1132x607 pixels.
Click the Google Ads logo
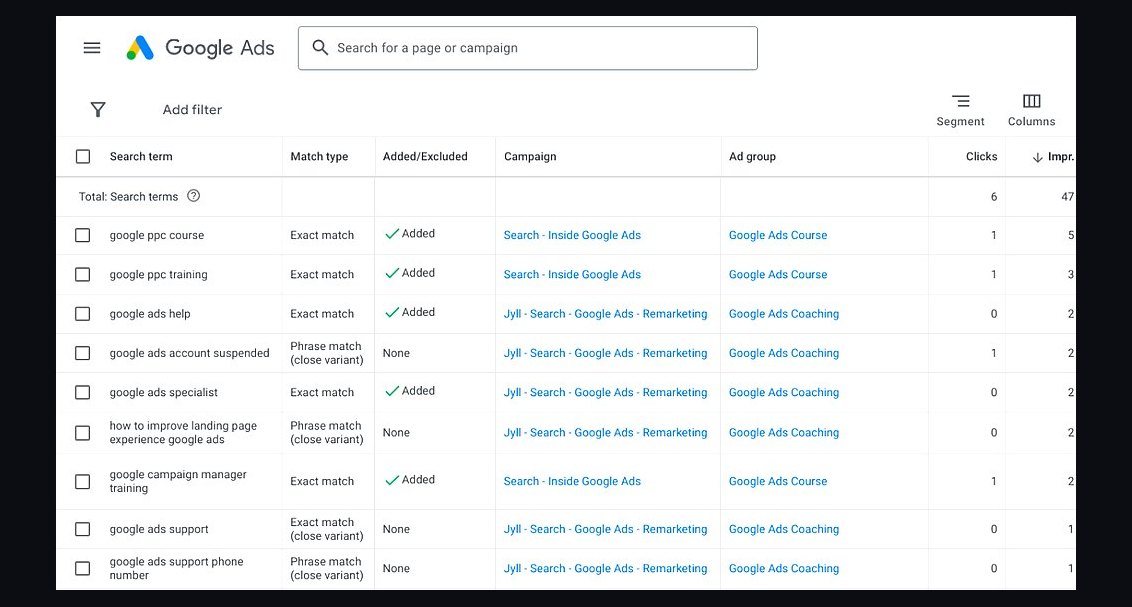[x=200, y=48]
